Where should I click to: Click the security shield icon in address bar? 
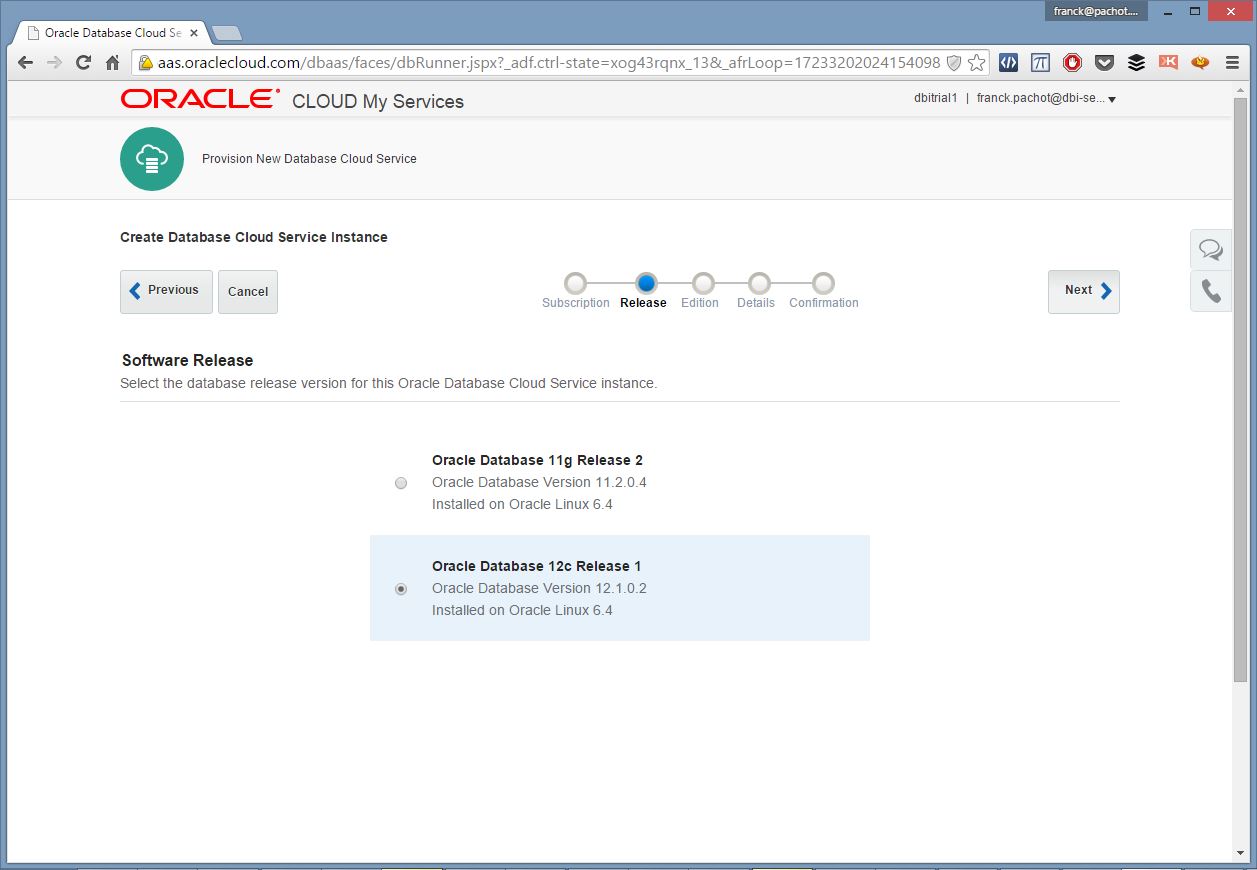(x=953, y=62)
